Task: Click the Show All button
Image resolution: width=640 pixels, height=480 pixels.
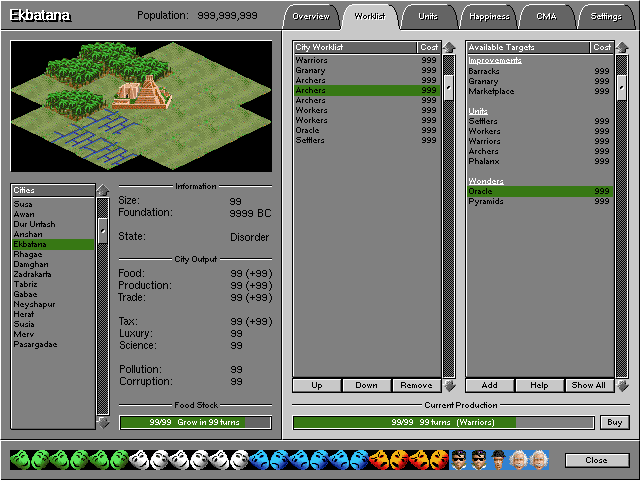Action: pyautogui.click(x=589, y=385)
